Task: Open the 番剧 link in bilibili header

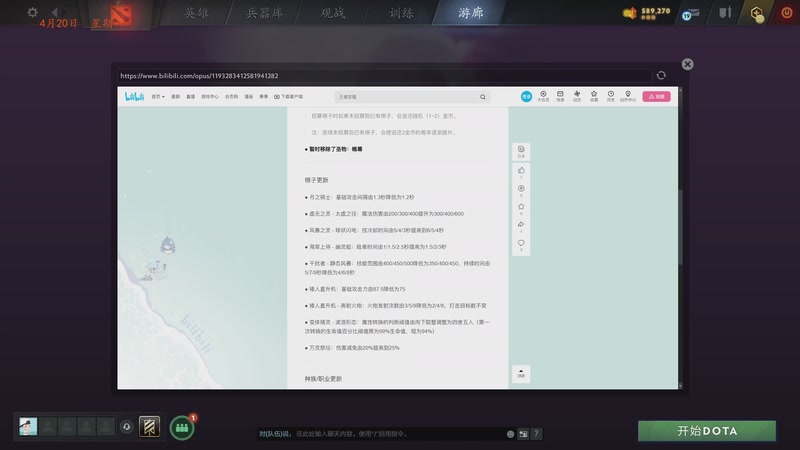Action: click(x=176, y=96)
